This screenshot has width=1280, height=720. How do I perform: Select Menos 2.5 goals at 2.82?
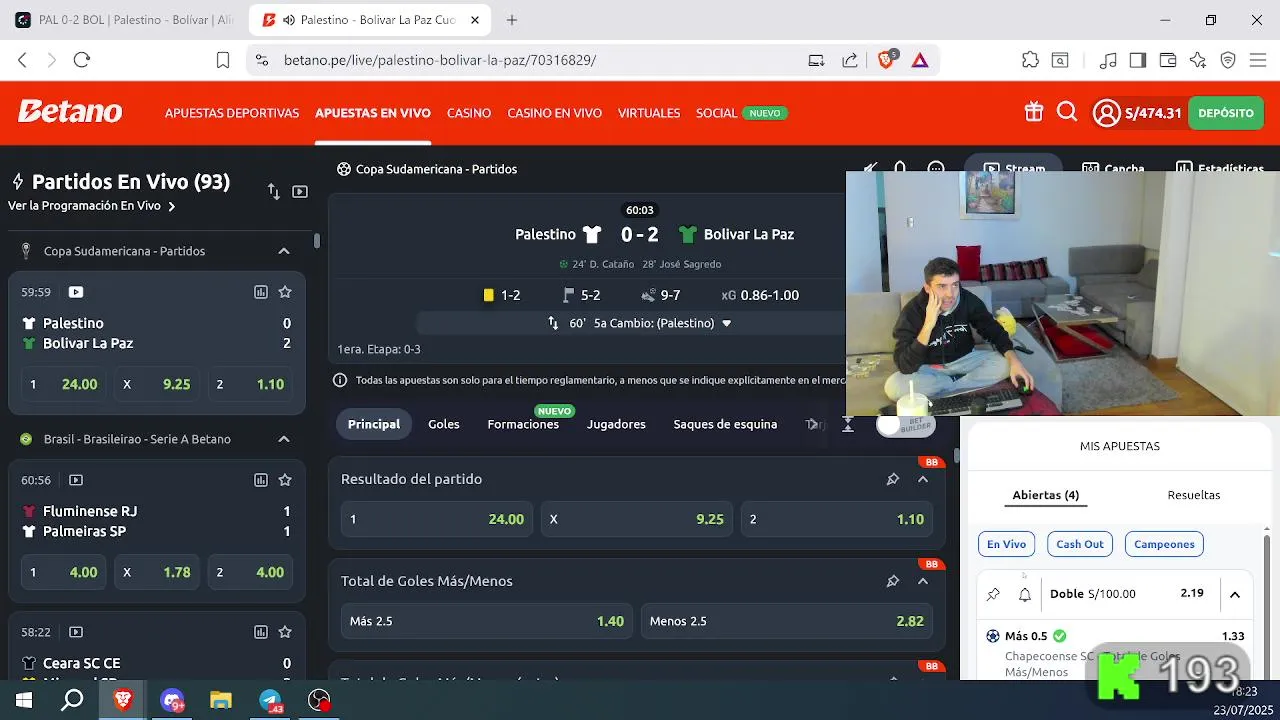point(786,621)
